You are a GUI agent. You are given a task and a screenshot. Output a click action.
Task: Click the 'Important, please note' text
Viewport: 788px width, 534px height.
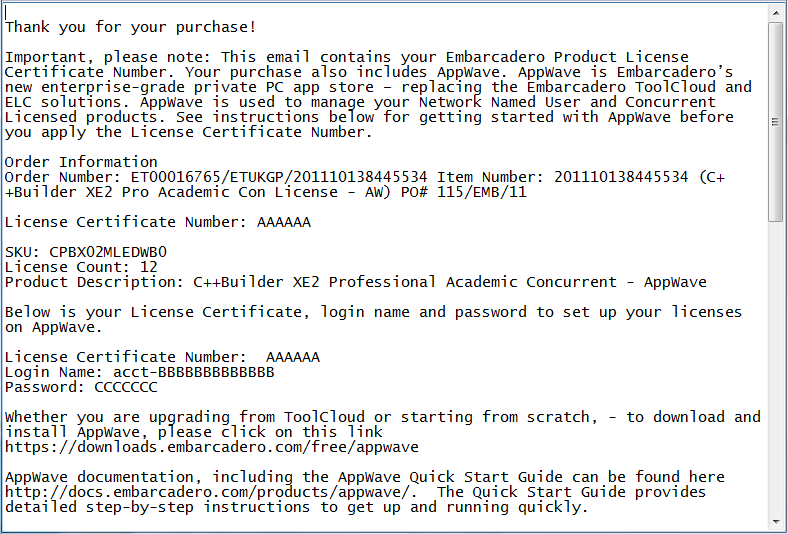[108, 57]
